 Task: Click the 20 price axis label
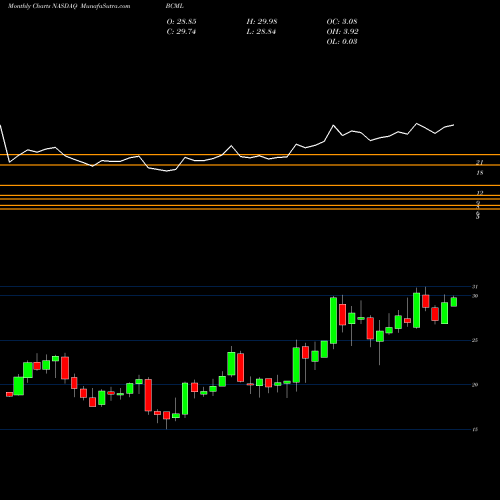click(475, 385)
